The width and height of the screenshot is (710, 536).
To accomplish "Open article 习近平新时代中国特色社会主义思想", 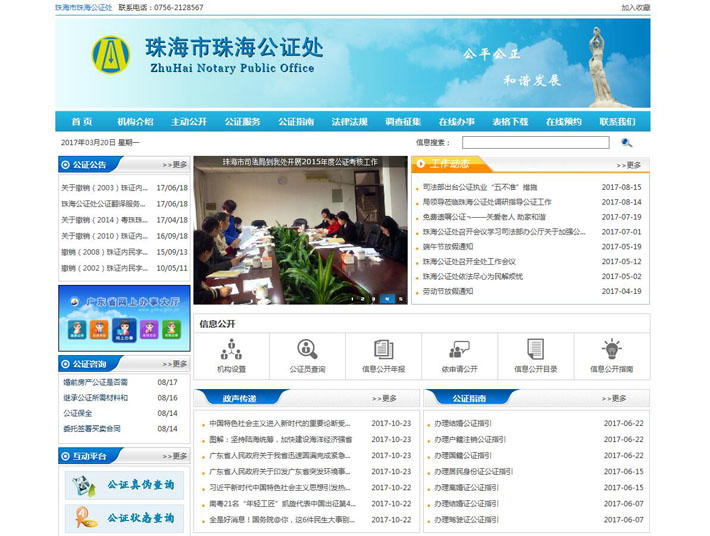I will pos(280,488).
